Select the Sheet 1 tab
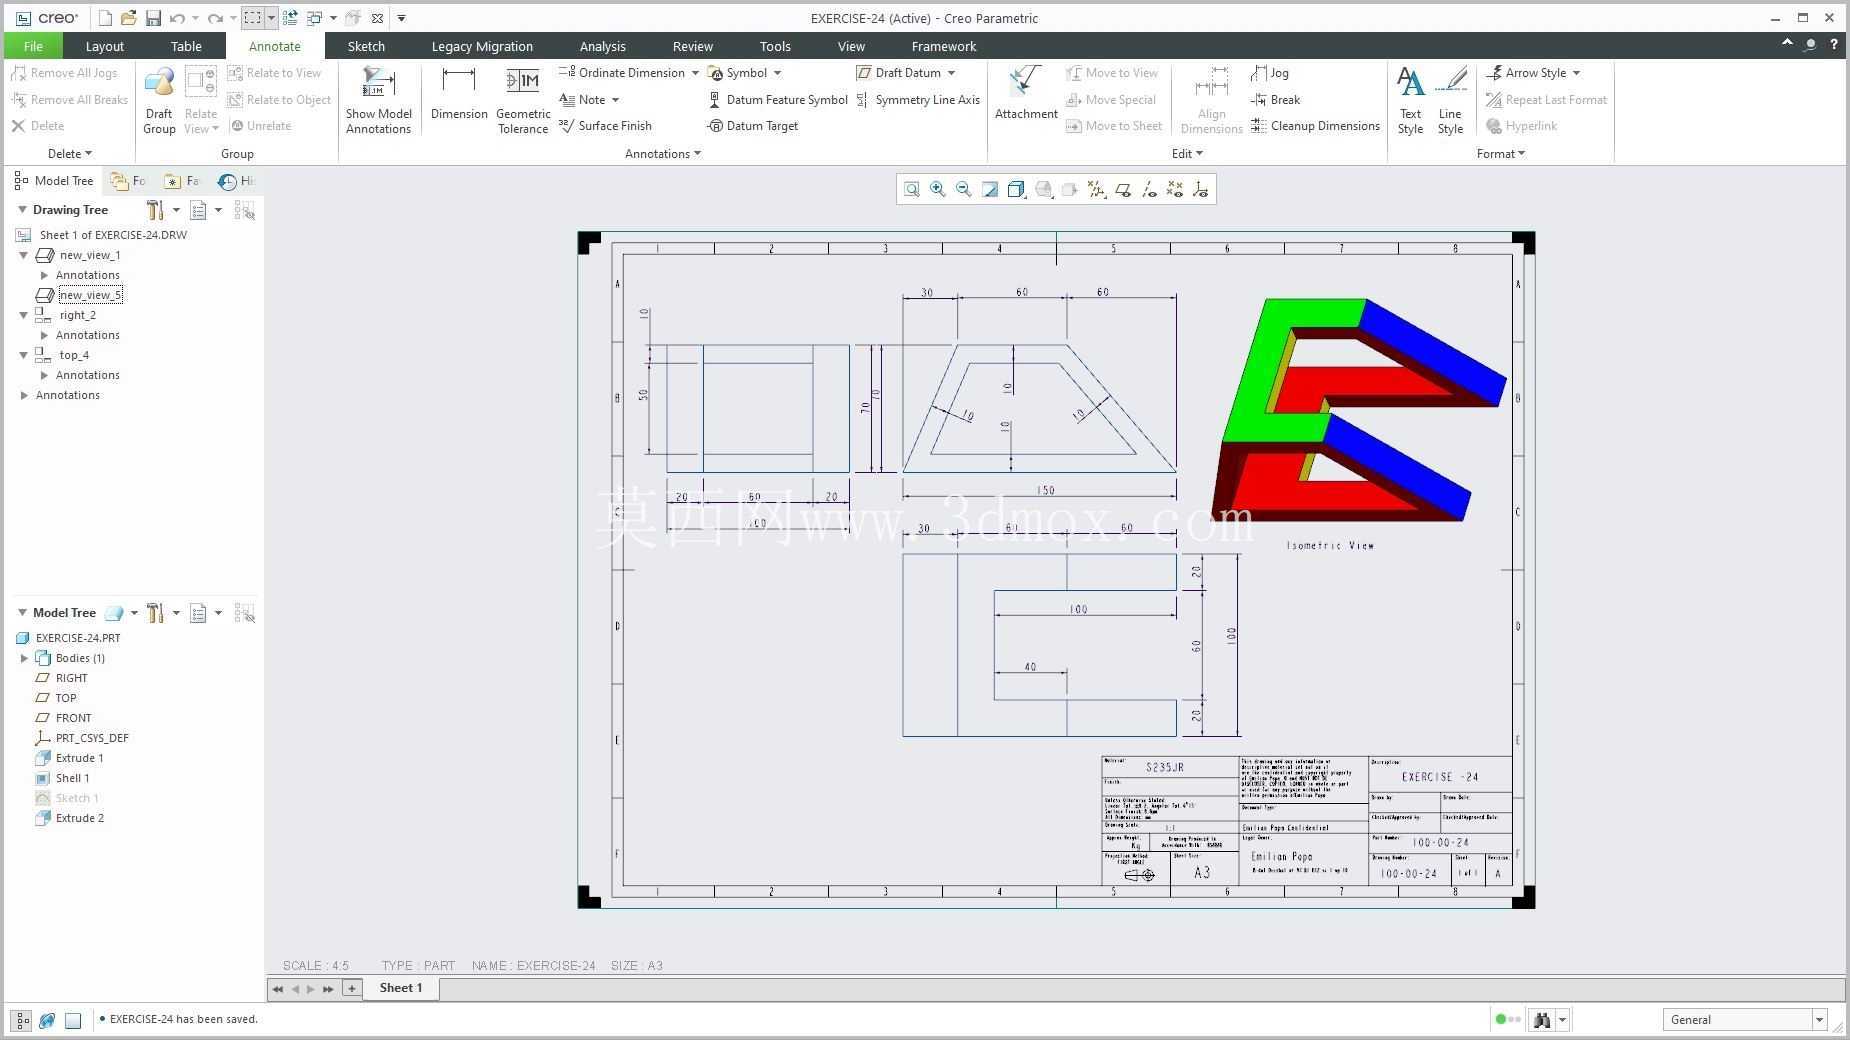Screen dimensions: 1850x1040 click(401, 988)
